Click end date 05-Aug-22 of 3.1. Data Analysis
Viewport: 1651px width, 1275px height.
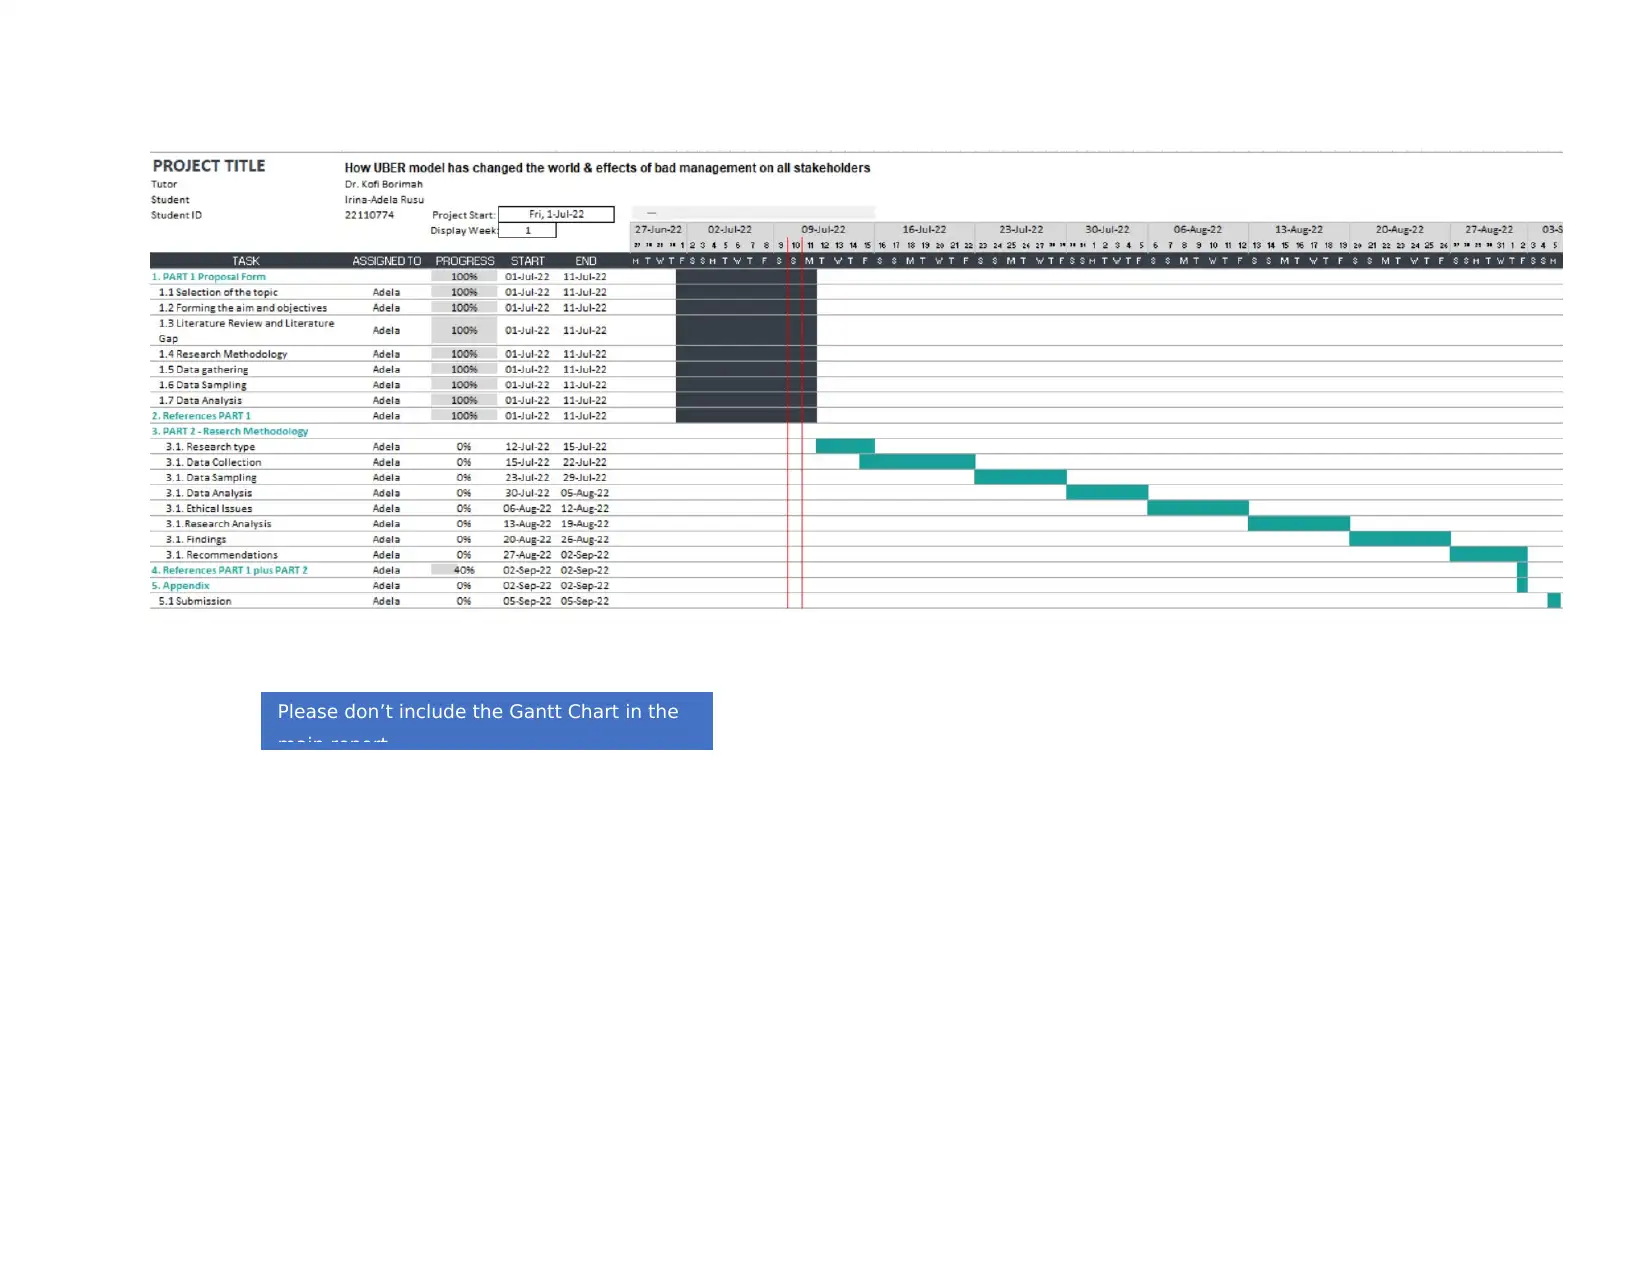(585, 493)
